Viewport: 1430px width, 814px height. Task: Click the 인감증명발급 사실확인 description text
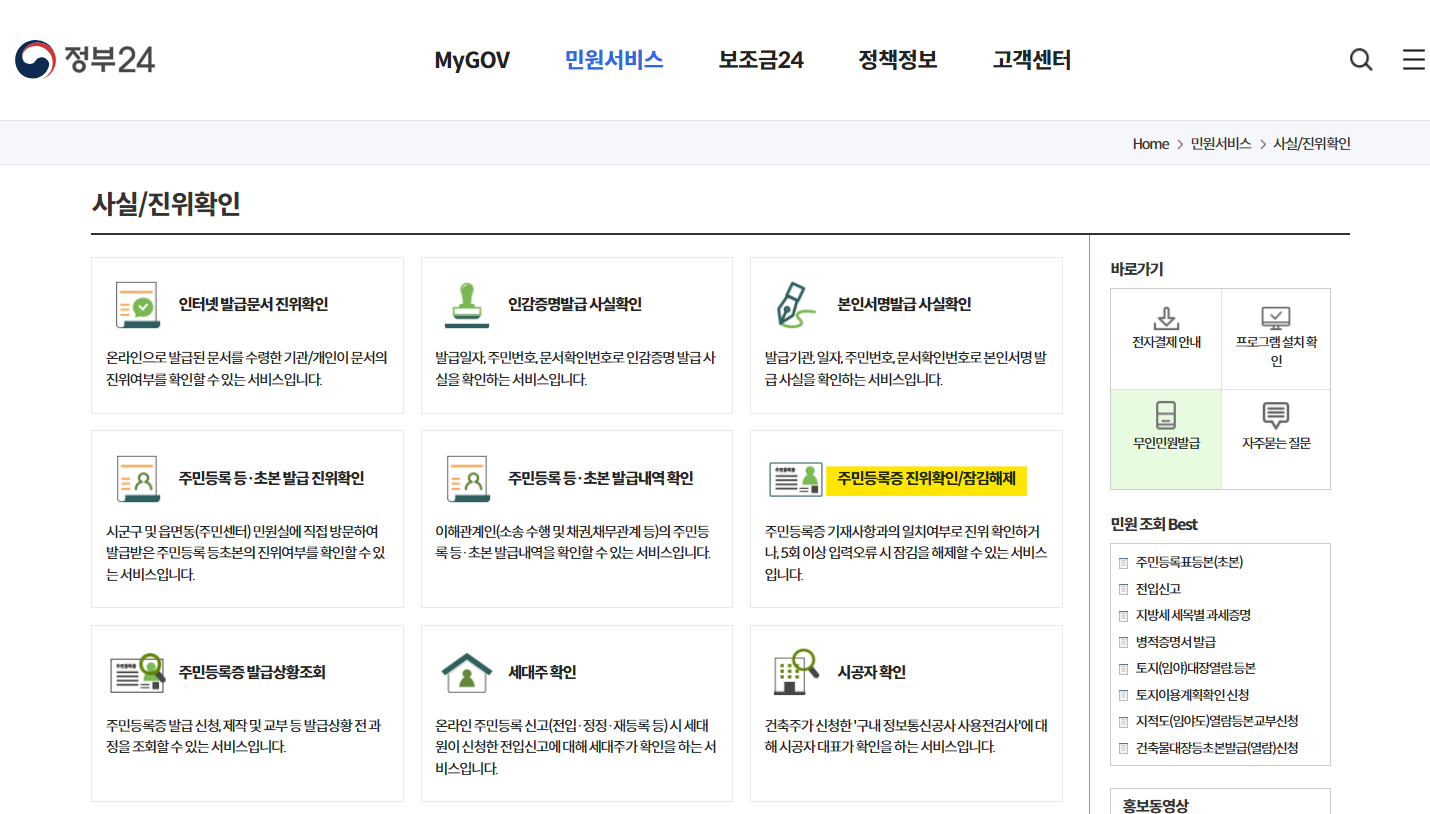[x=575, y=368]
